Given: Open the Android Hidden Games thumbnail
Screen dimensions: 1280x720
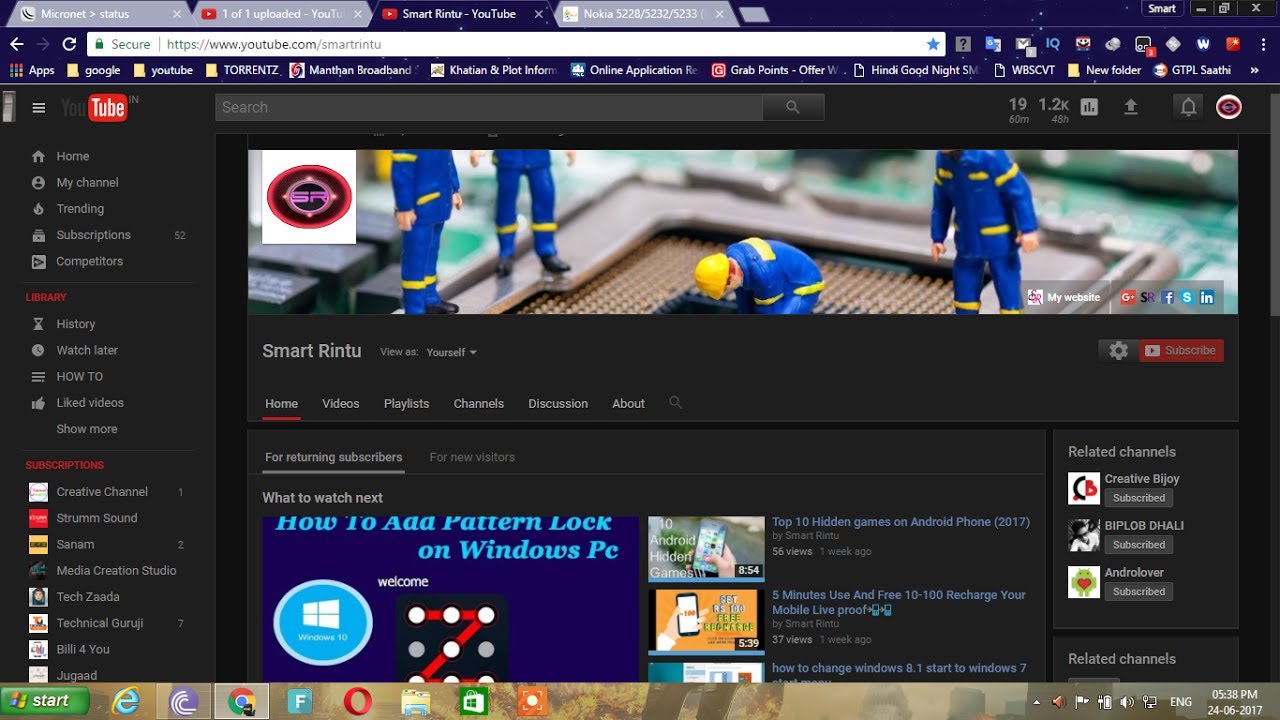Looking at the screenshot, I should 706,548.
